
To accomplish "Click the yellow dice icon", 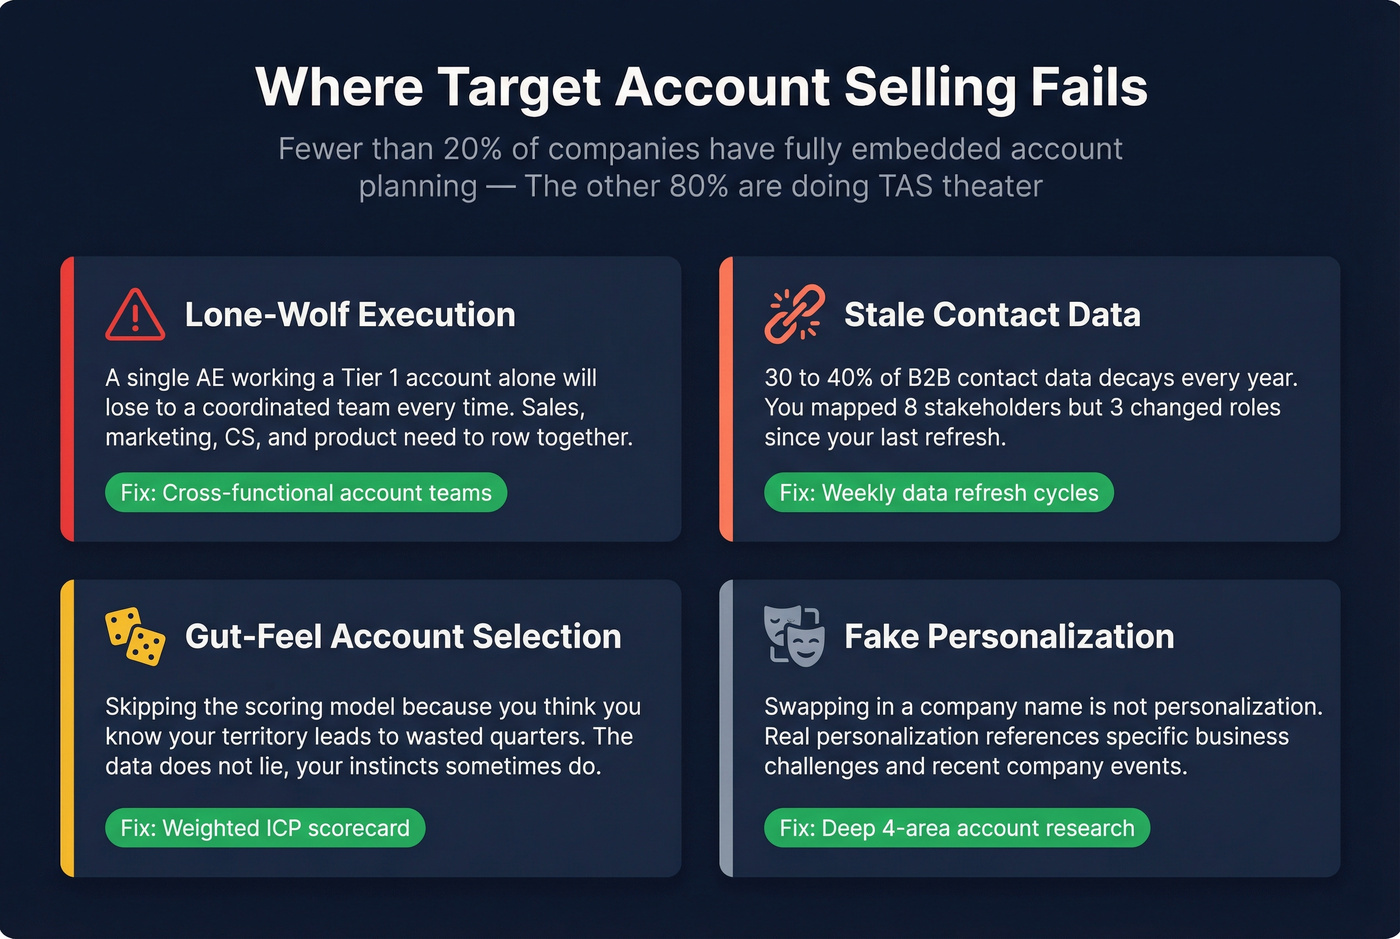I will [x=135, y=636].
